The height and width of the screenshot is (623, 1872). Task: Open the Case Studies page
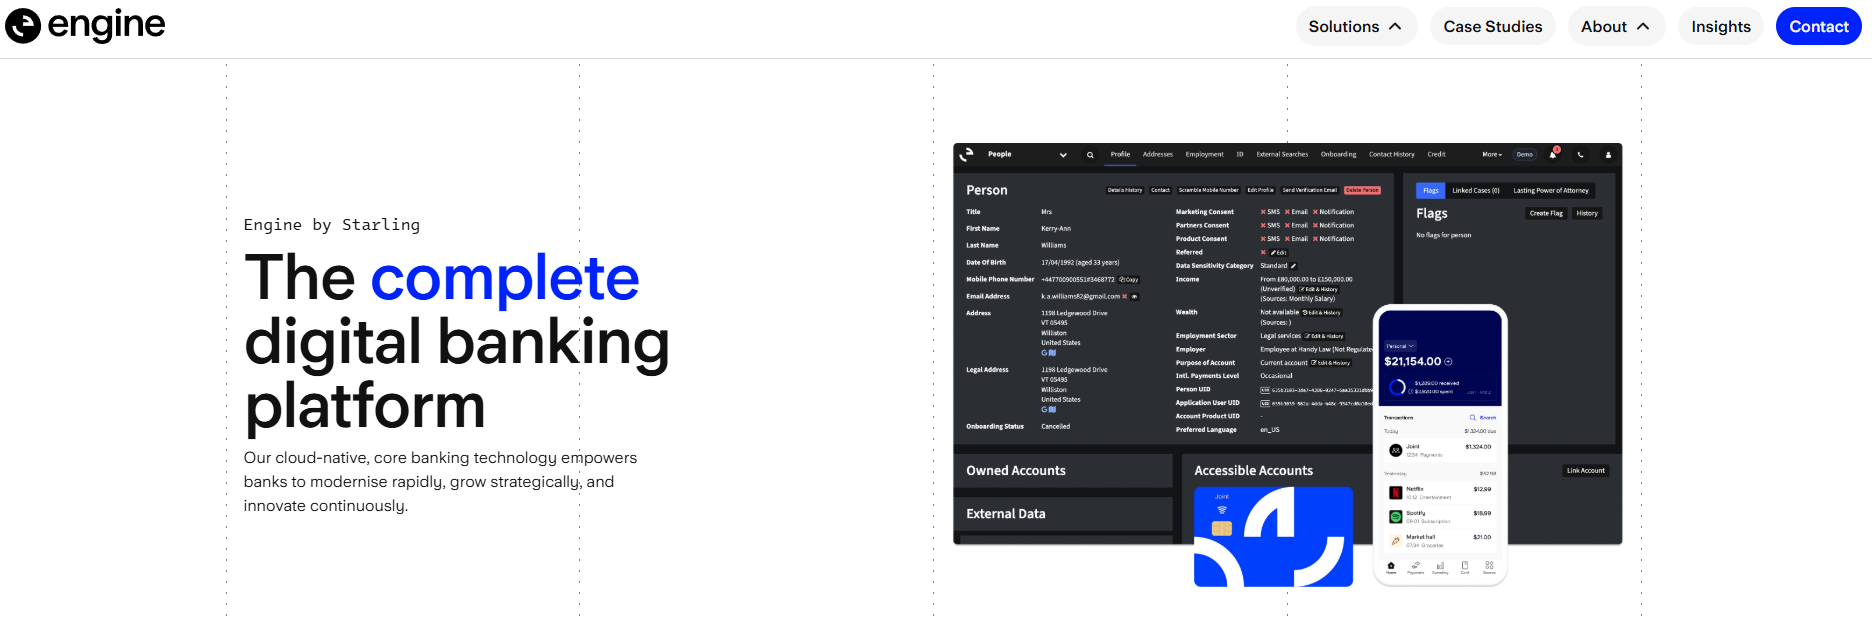[1493, 27]
